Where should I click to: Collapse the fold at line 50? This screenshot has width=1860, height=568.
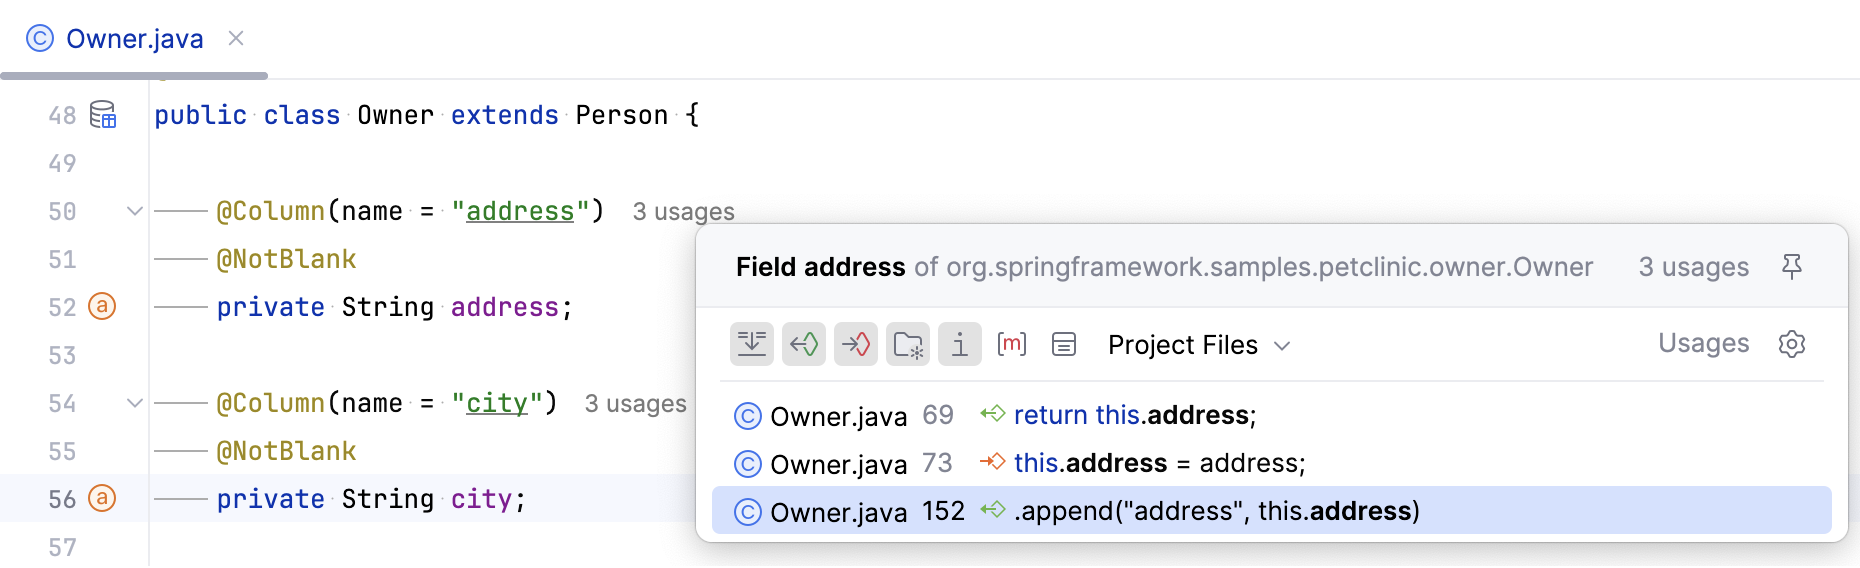[135, 211]
